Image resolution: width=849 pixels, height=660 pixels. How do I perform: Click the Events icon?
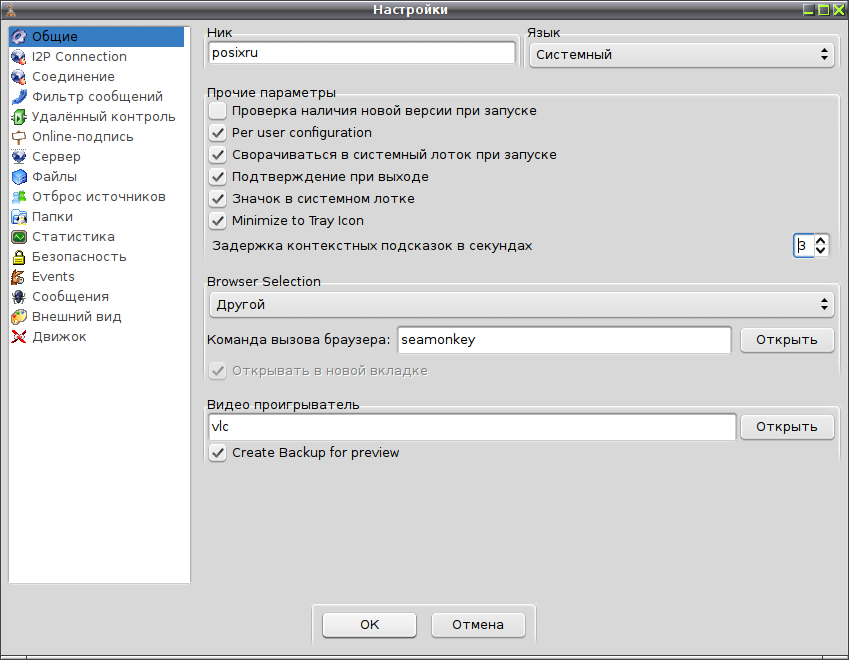(19, 277)
